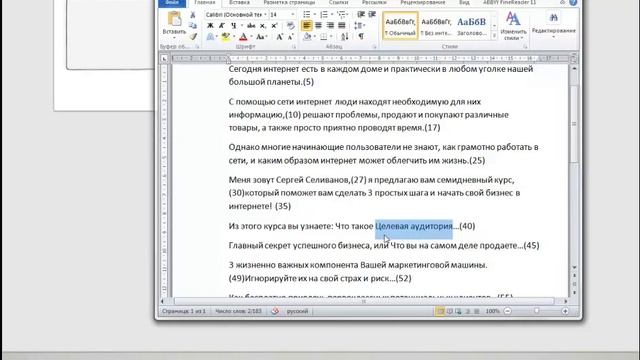Toggle subscript formatting

(x=263, y=26)
